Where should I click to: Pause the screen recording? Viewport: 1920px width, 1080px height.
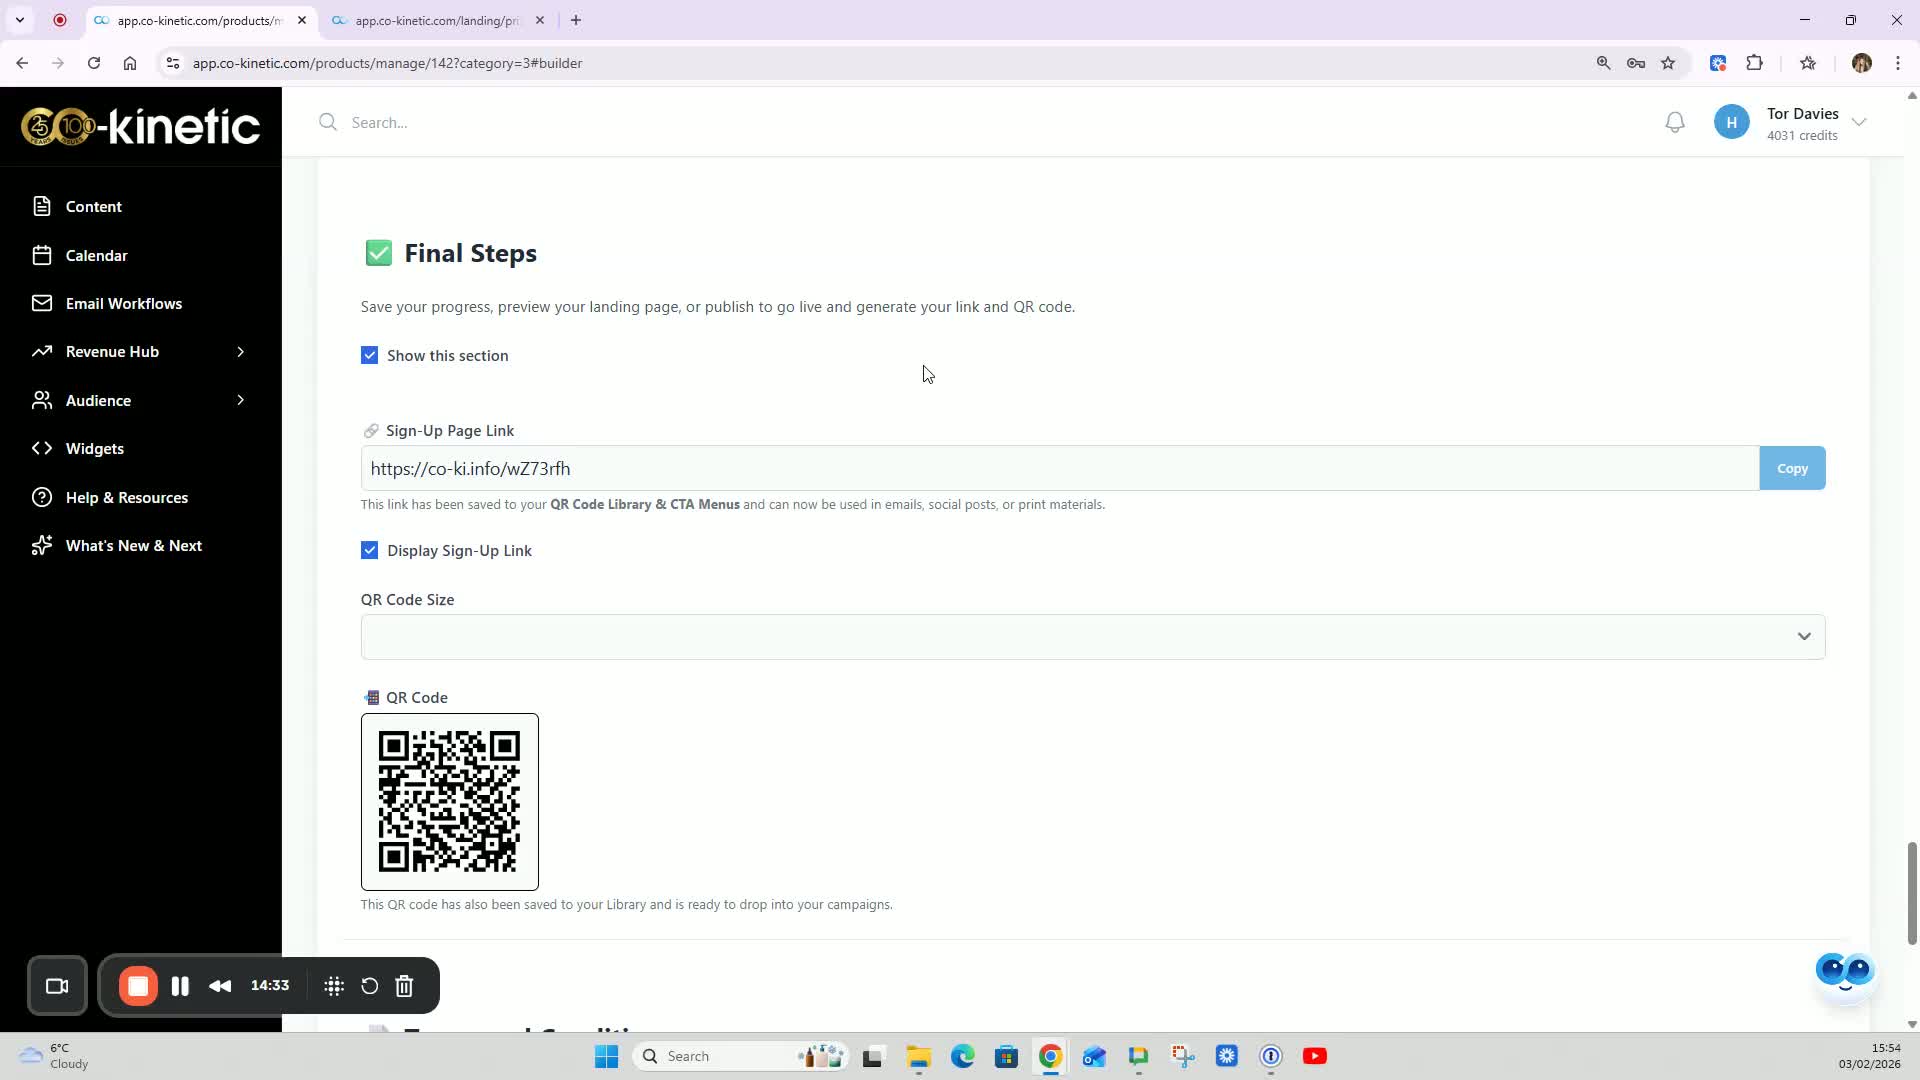[x=180, y=986]
